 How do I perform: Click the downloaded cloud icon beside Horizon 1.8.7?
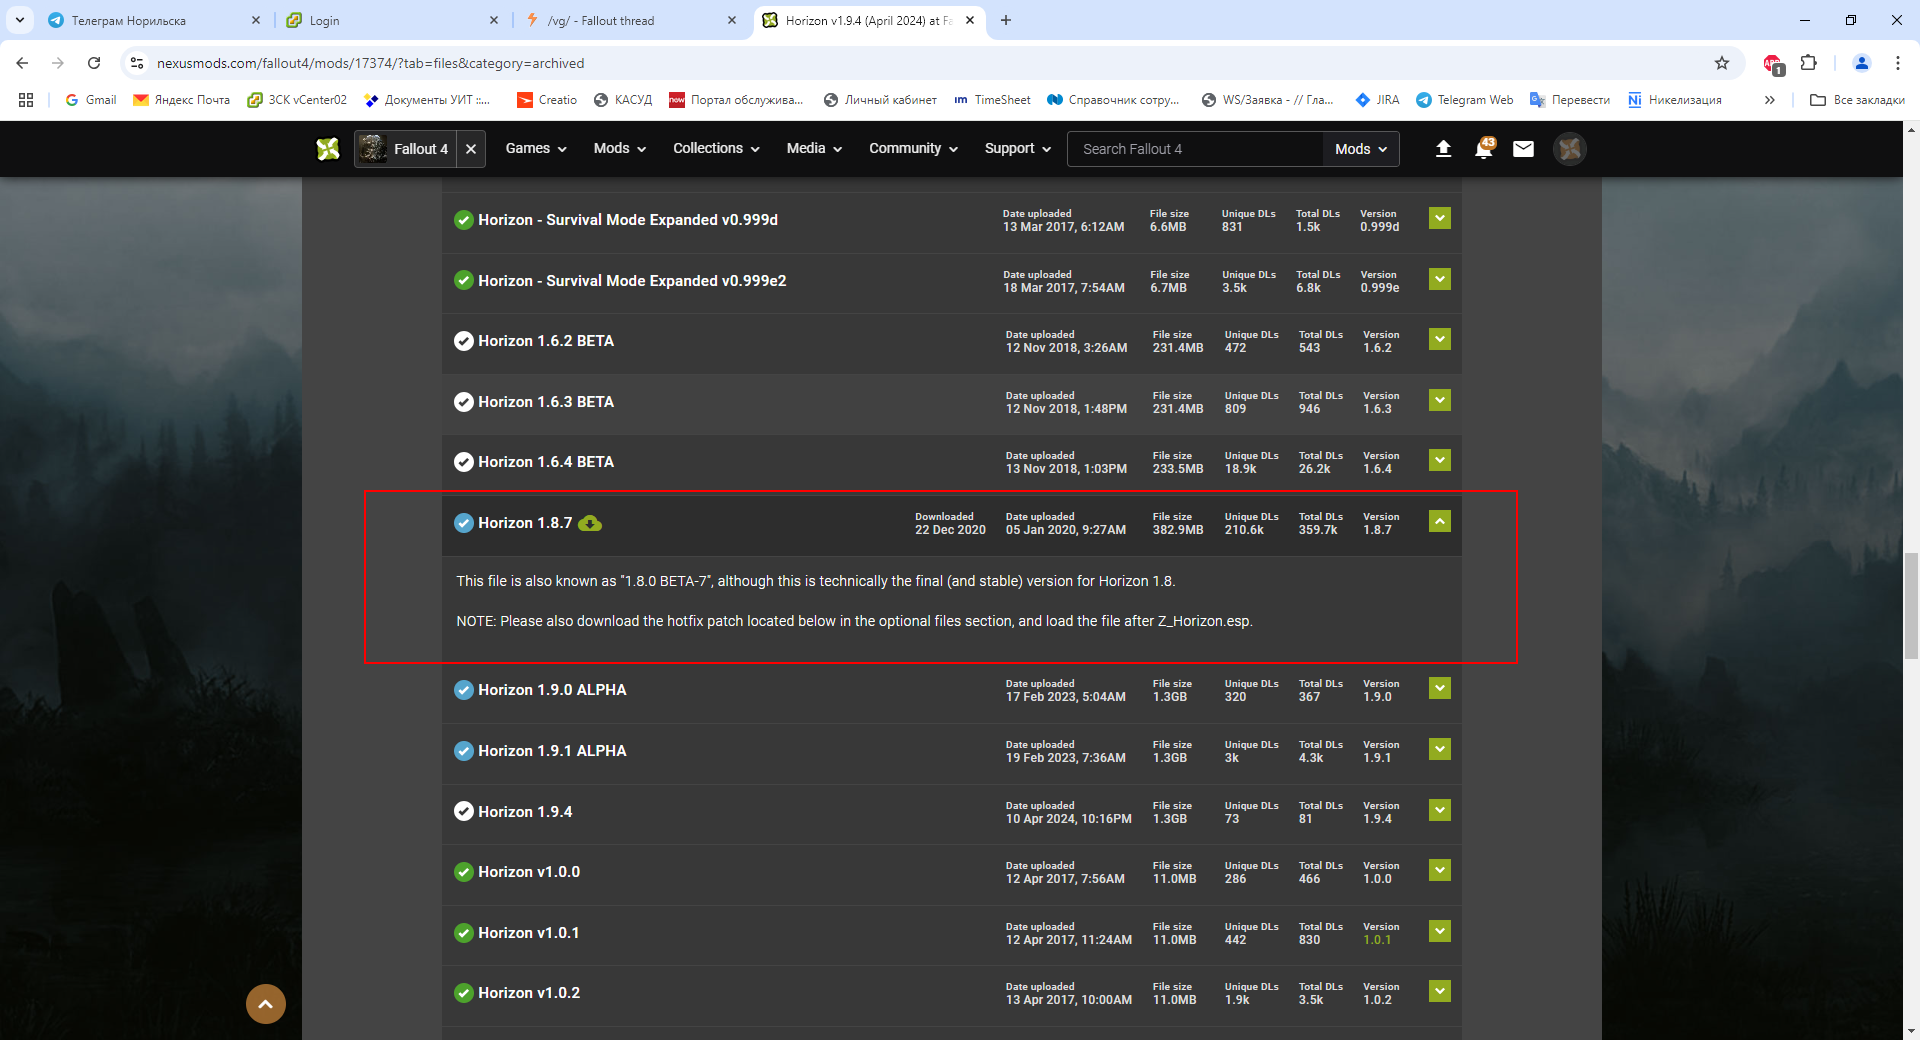pyautogui.click(x=590, y=523)
